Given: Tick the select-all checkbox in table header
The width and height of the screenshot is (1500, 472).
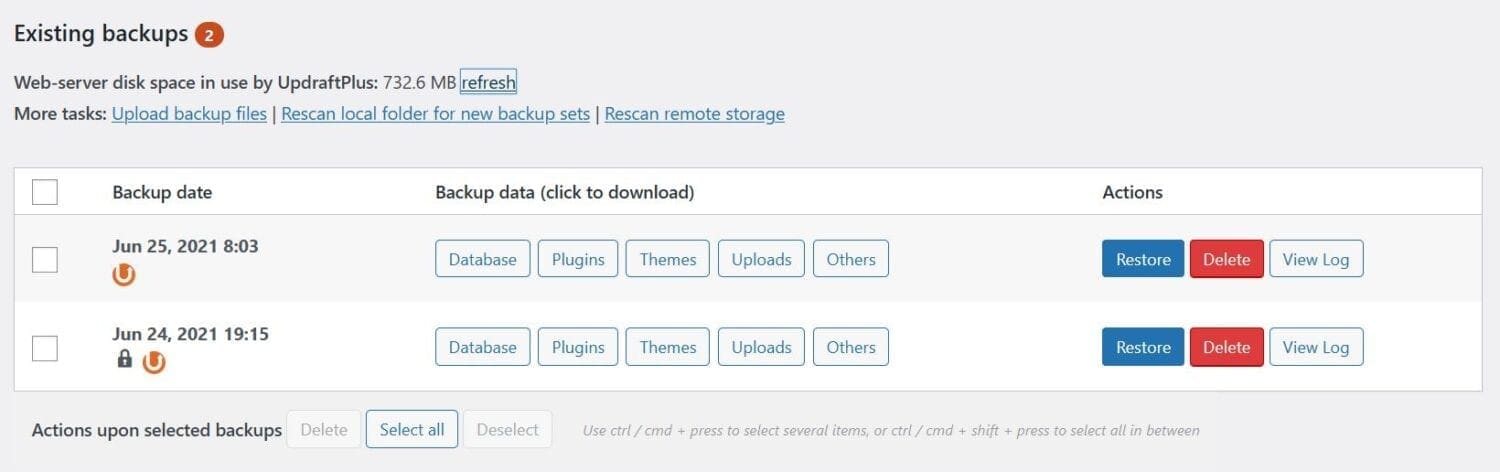Looking at the screenshot, I should coord(45,191).
